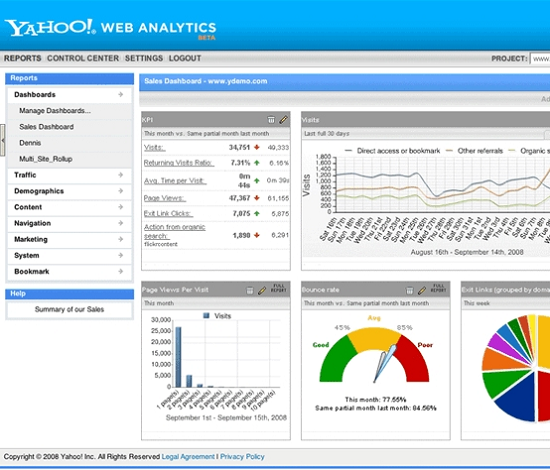Open full report for Bounce rate
Image resolution: width=550 pixels, height=470 pixels.
point(438,288)
